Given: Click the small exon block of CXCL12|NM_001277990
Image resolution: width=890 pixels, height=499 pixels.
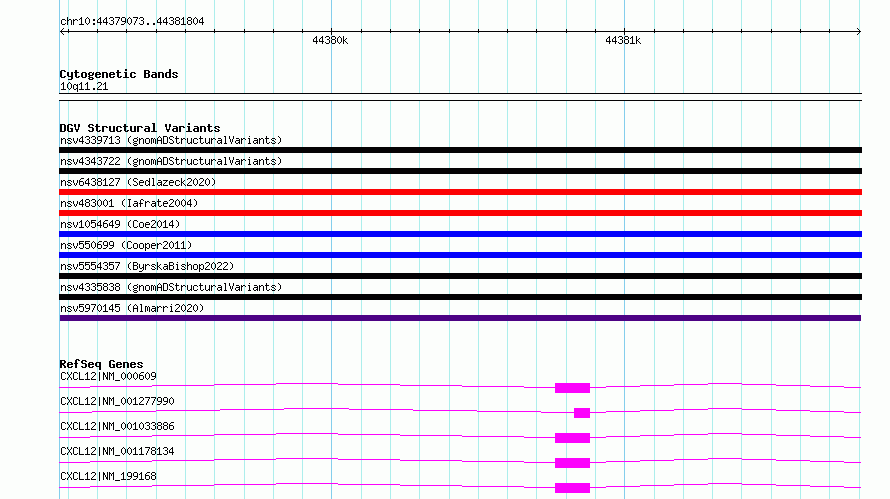Looking at the screenshot, I should coord(582,413).
